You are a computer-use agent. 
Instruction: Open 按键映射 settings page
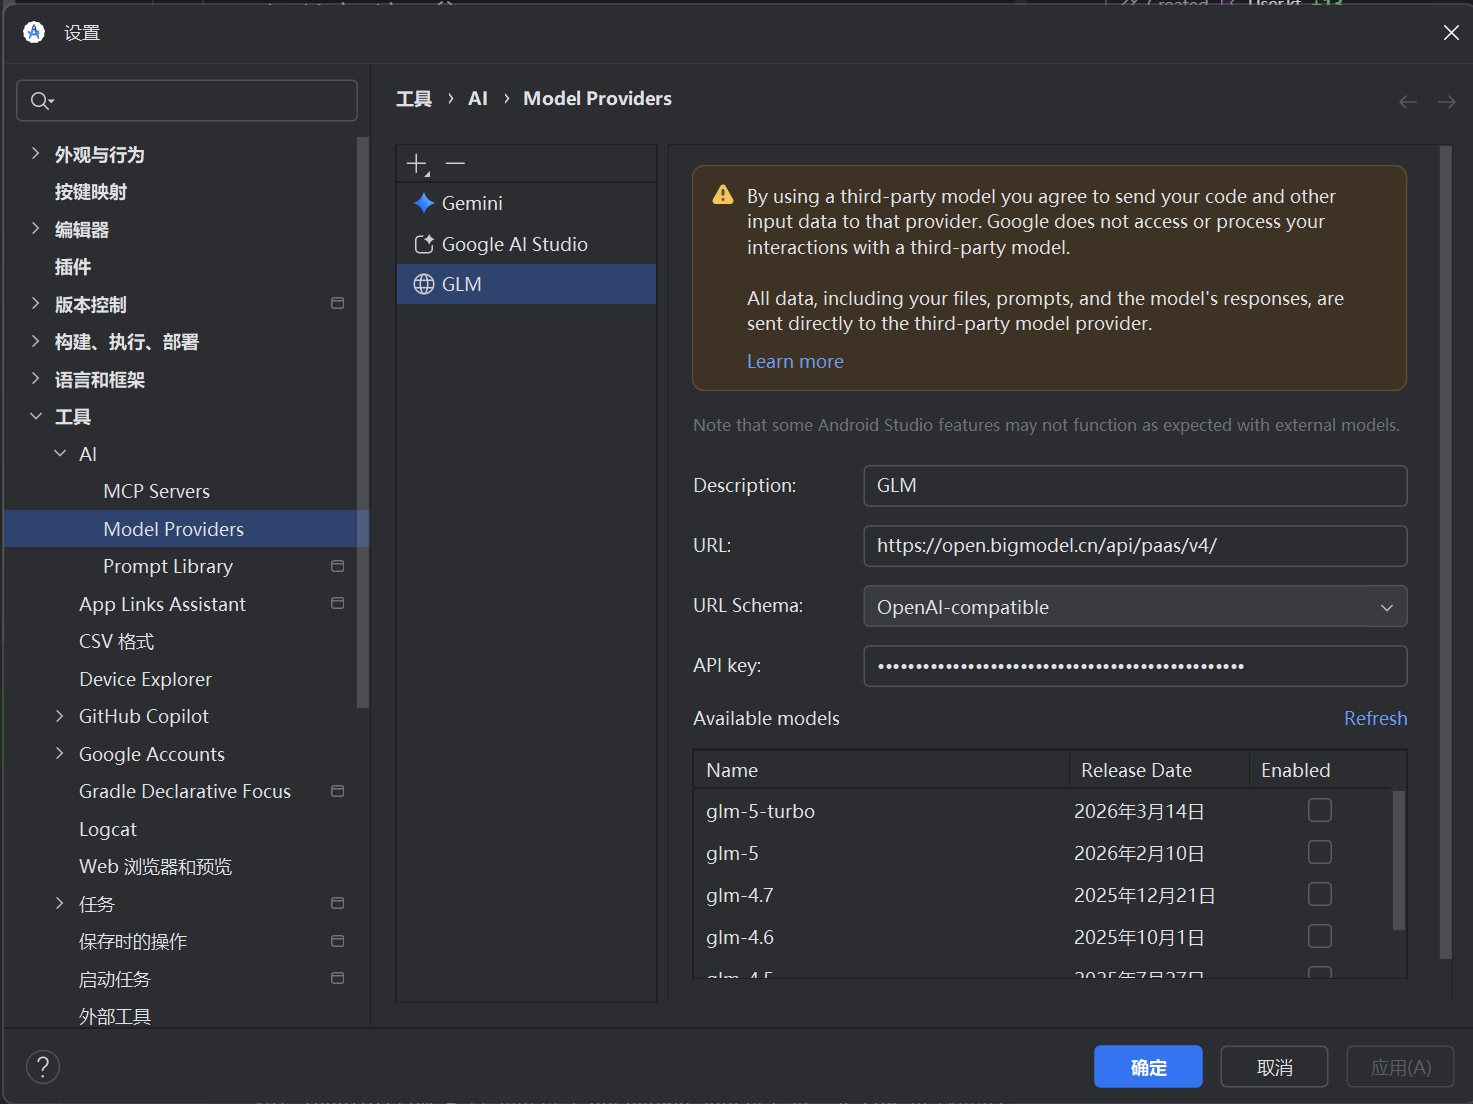tap(91, 191)
